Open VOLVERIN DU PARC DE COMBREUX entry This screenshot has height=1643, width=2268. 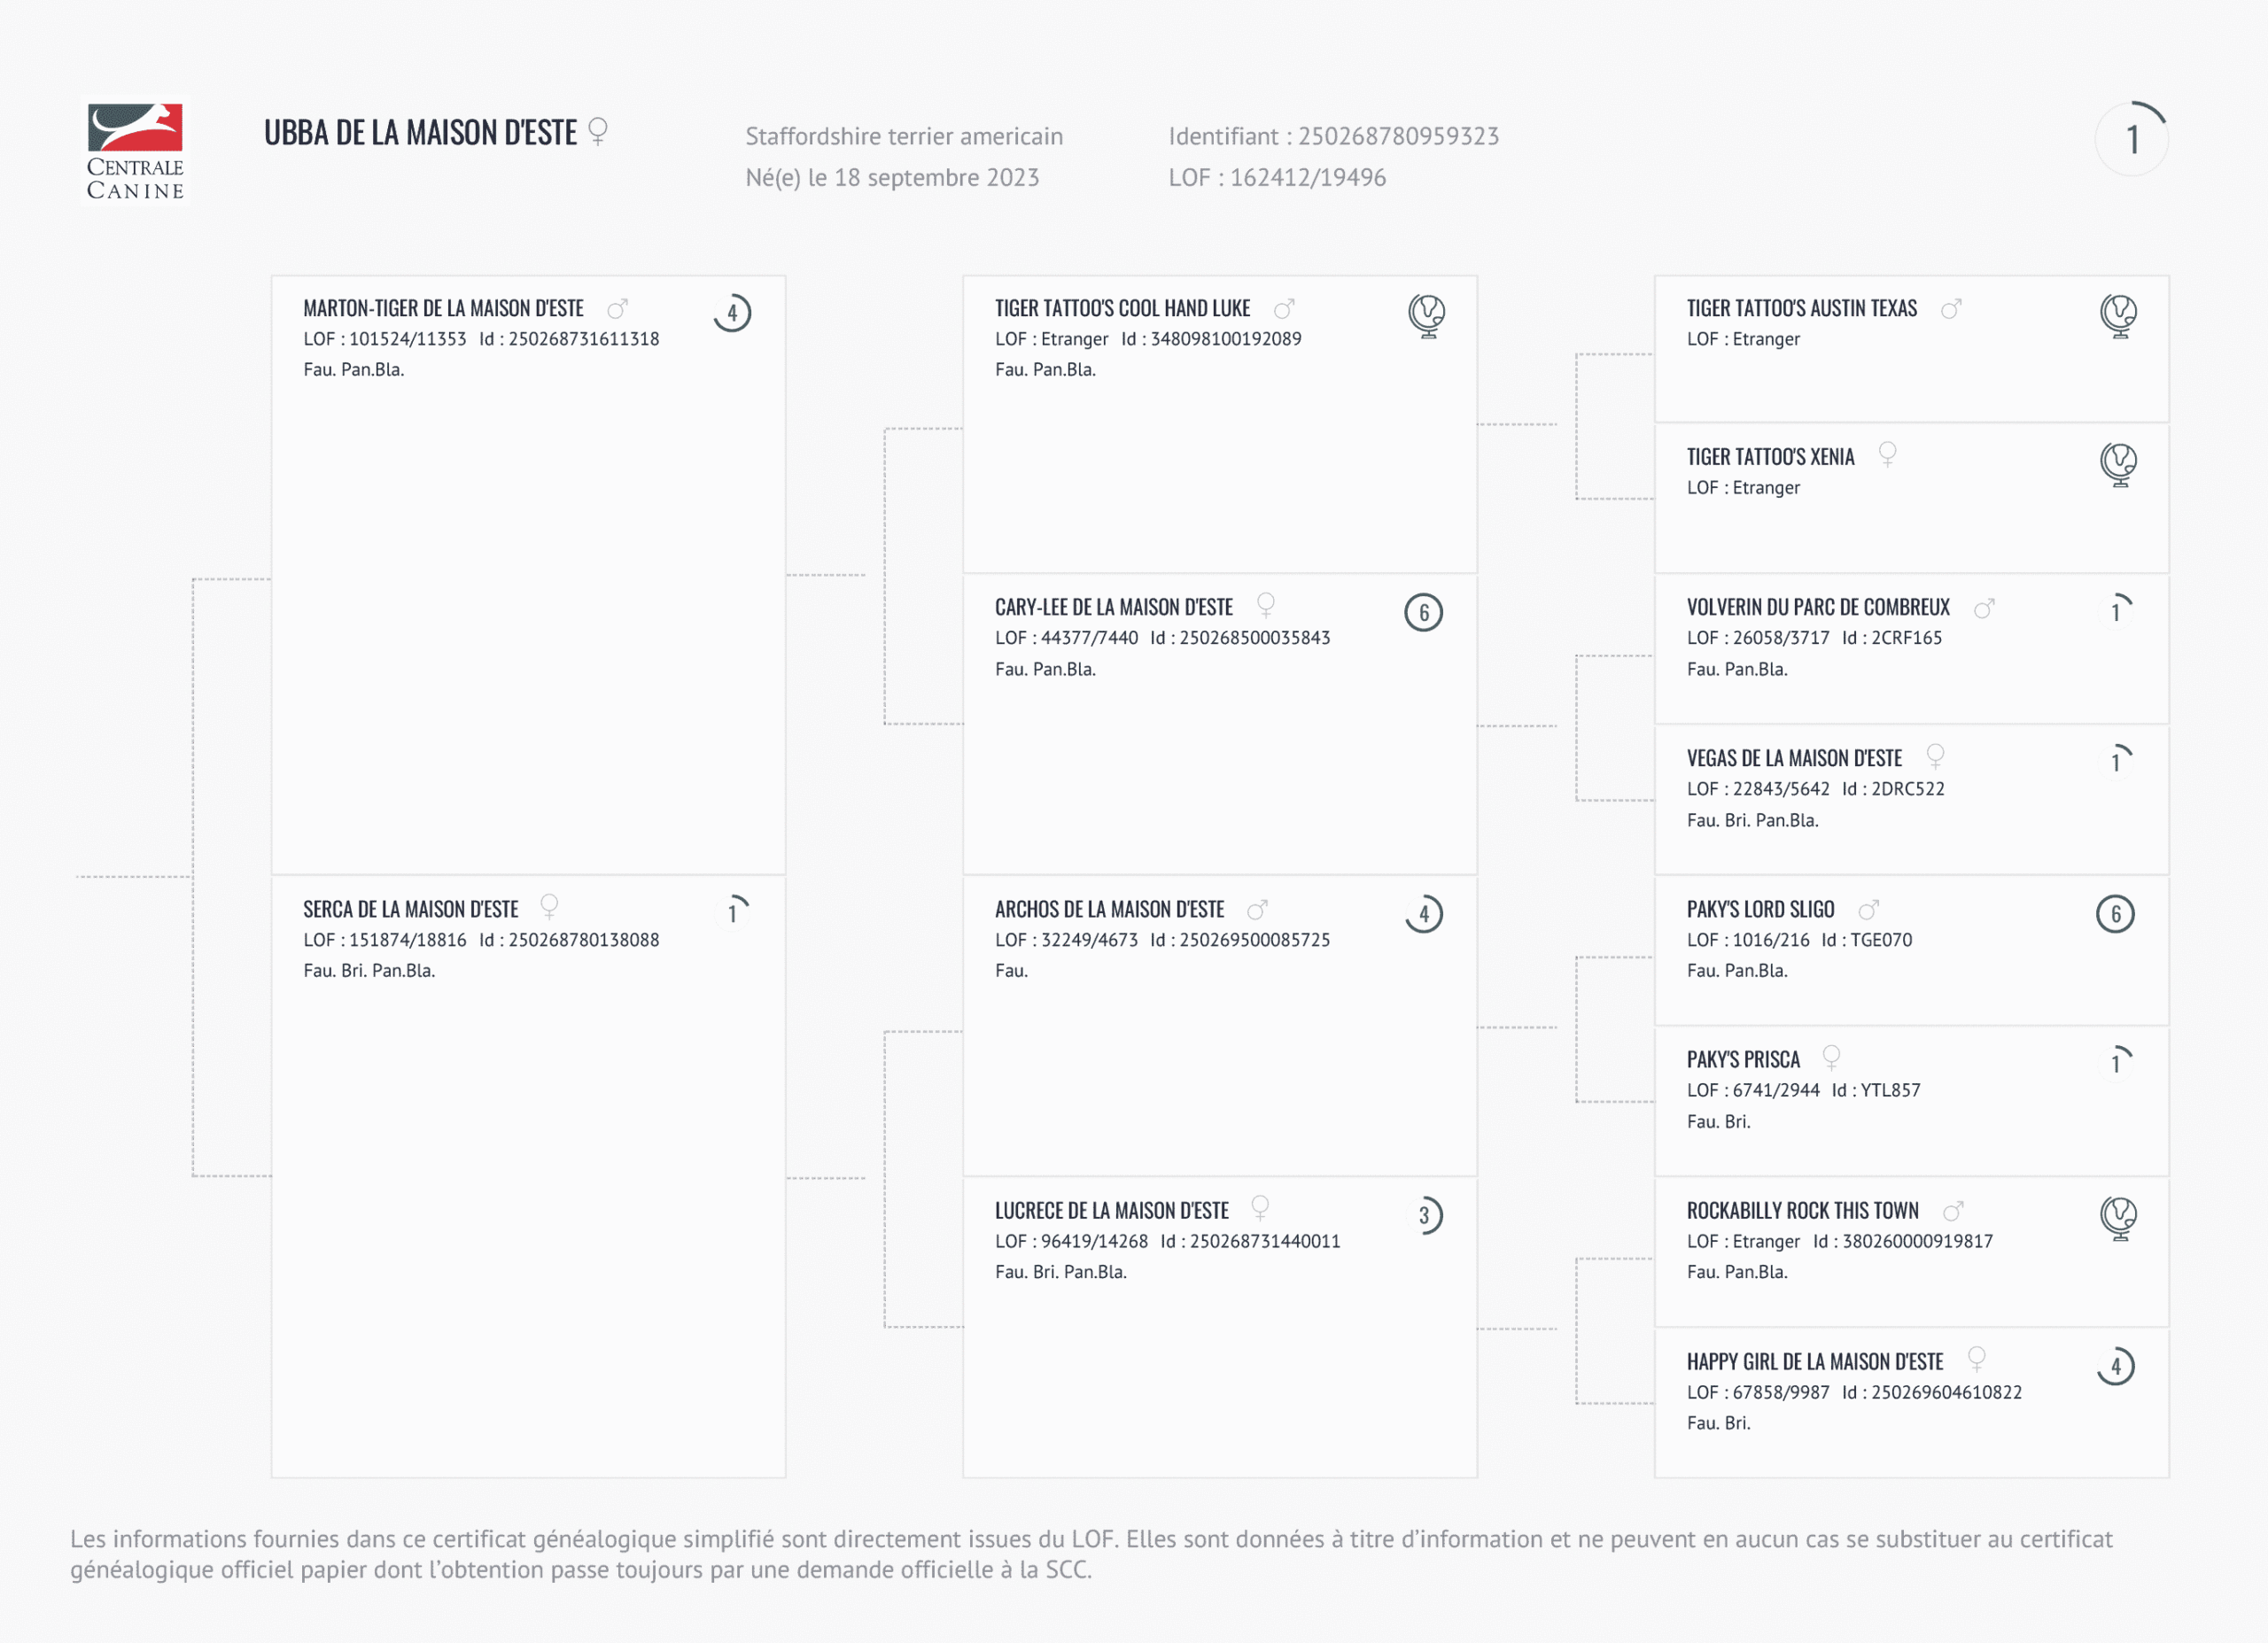[1817, 608]
